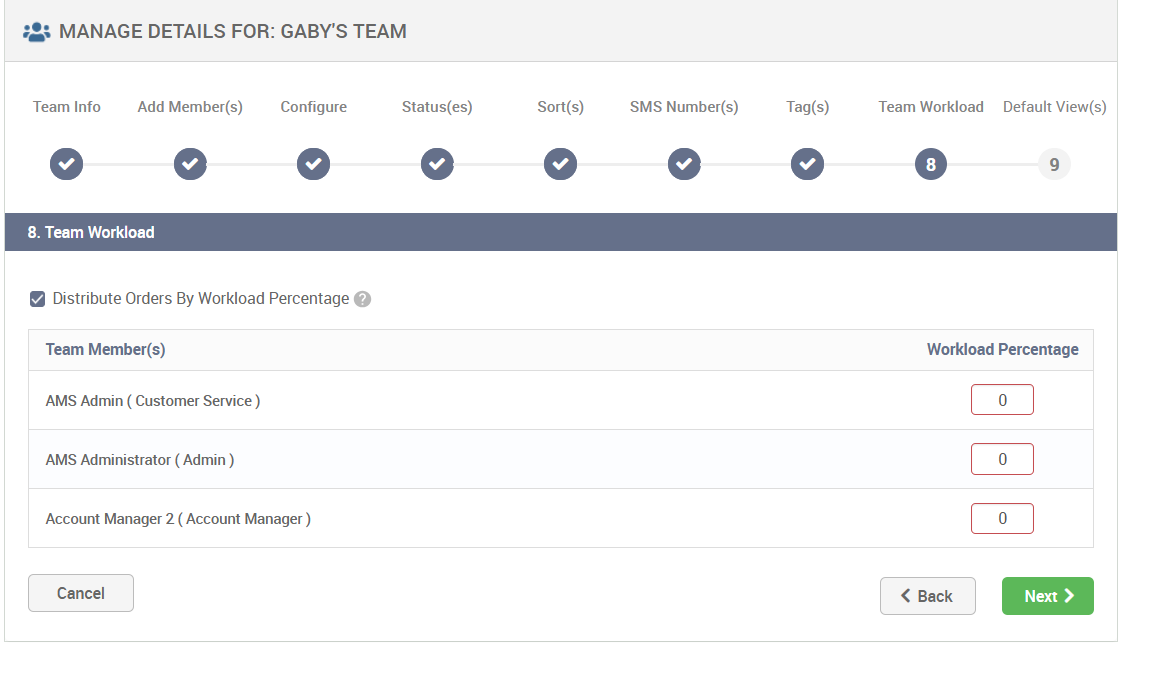Select the Configure step checkmark icon
The image size is (1162, 682).
(x=313, y=163)
